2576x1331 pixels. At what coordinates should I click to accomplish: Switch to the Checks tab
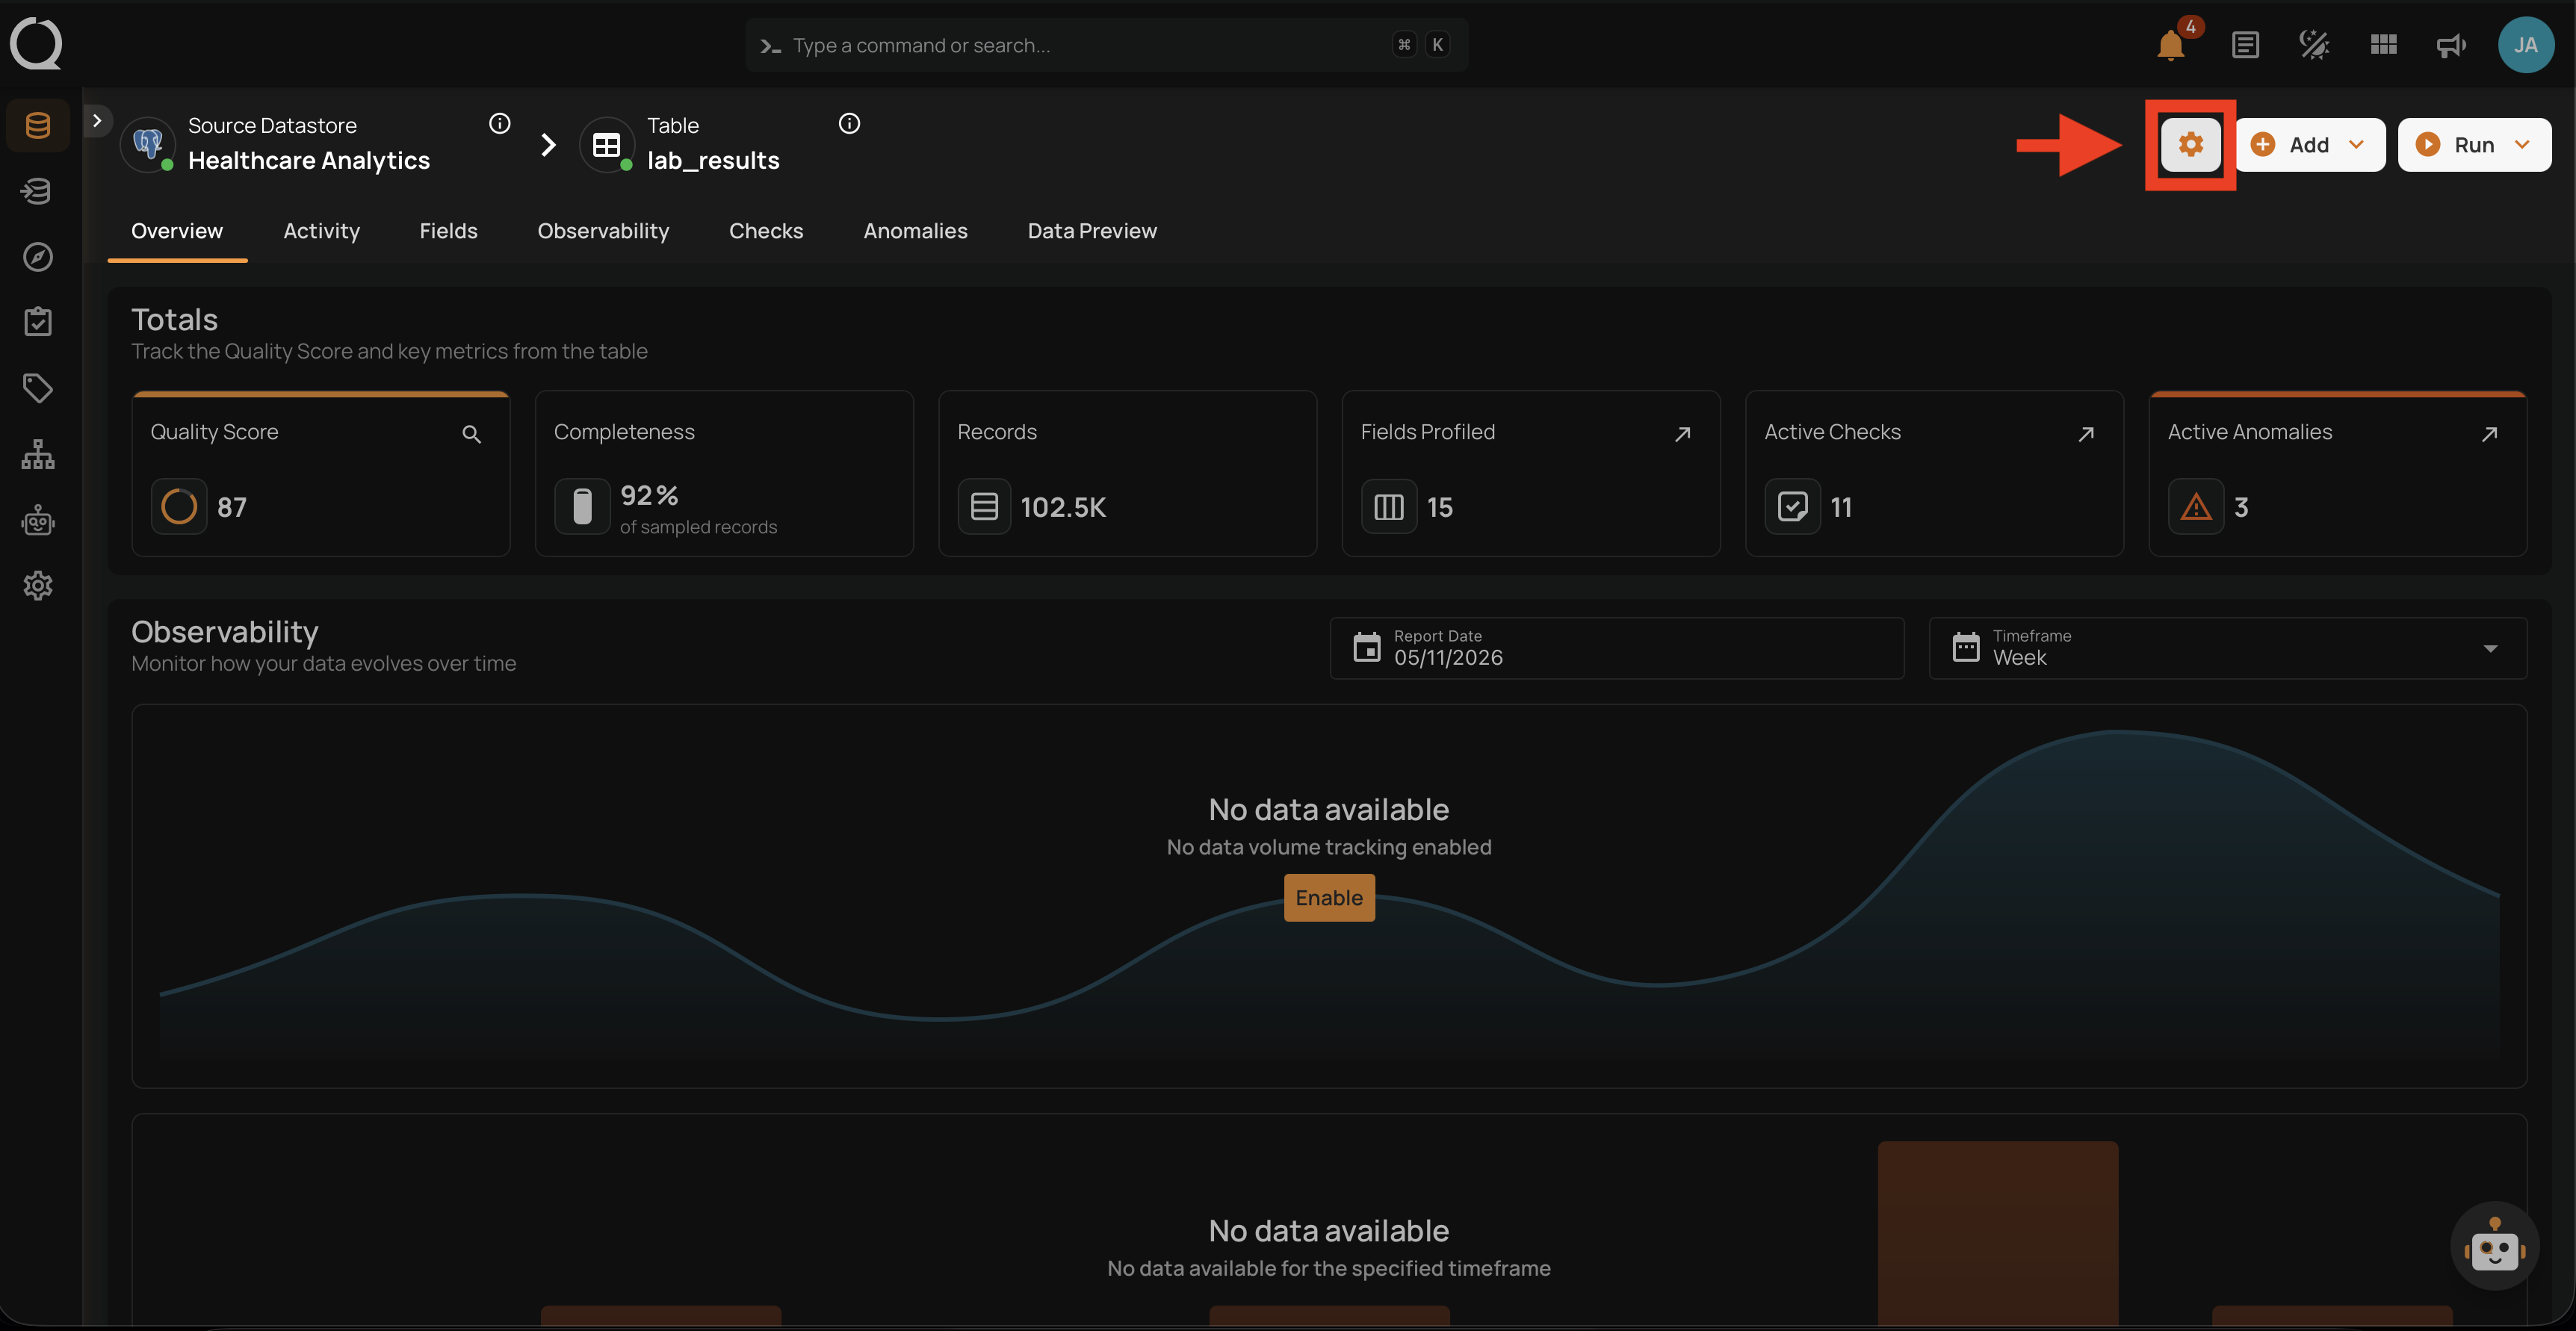click(x=766, y=231)
